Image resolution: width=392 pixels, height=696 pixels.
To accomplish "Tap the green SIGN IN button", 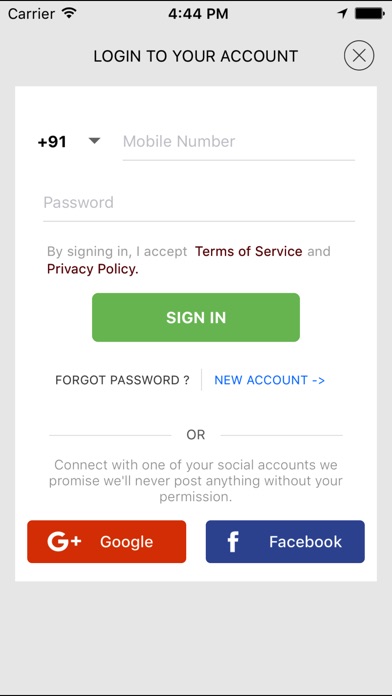I will [196, 317].
